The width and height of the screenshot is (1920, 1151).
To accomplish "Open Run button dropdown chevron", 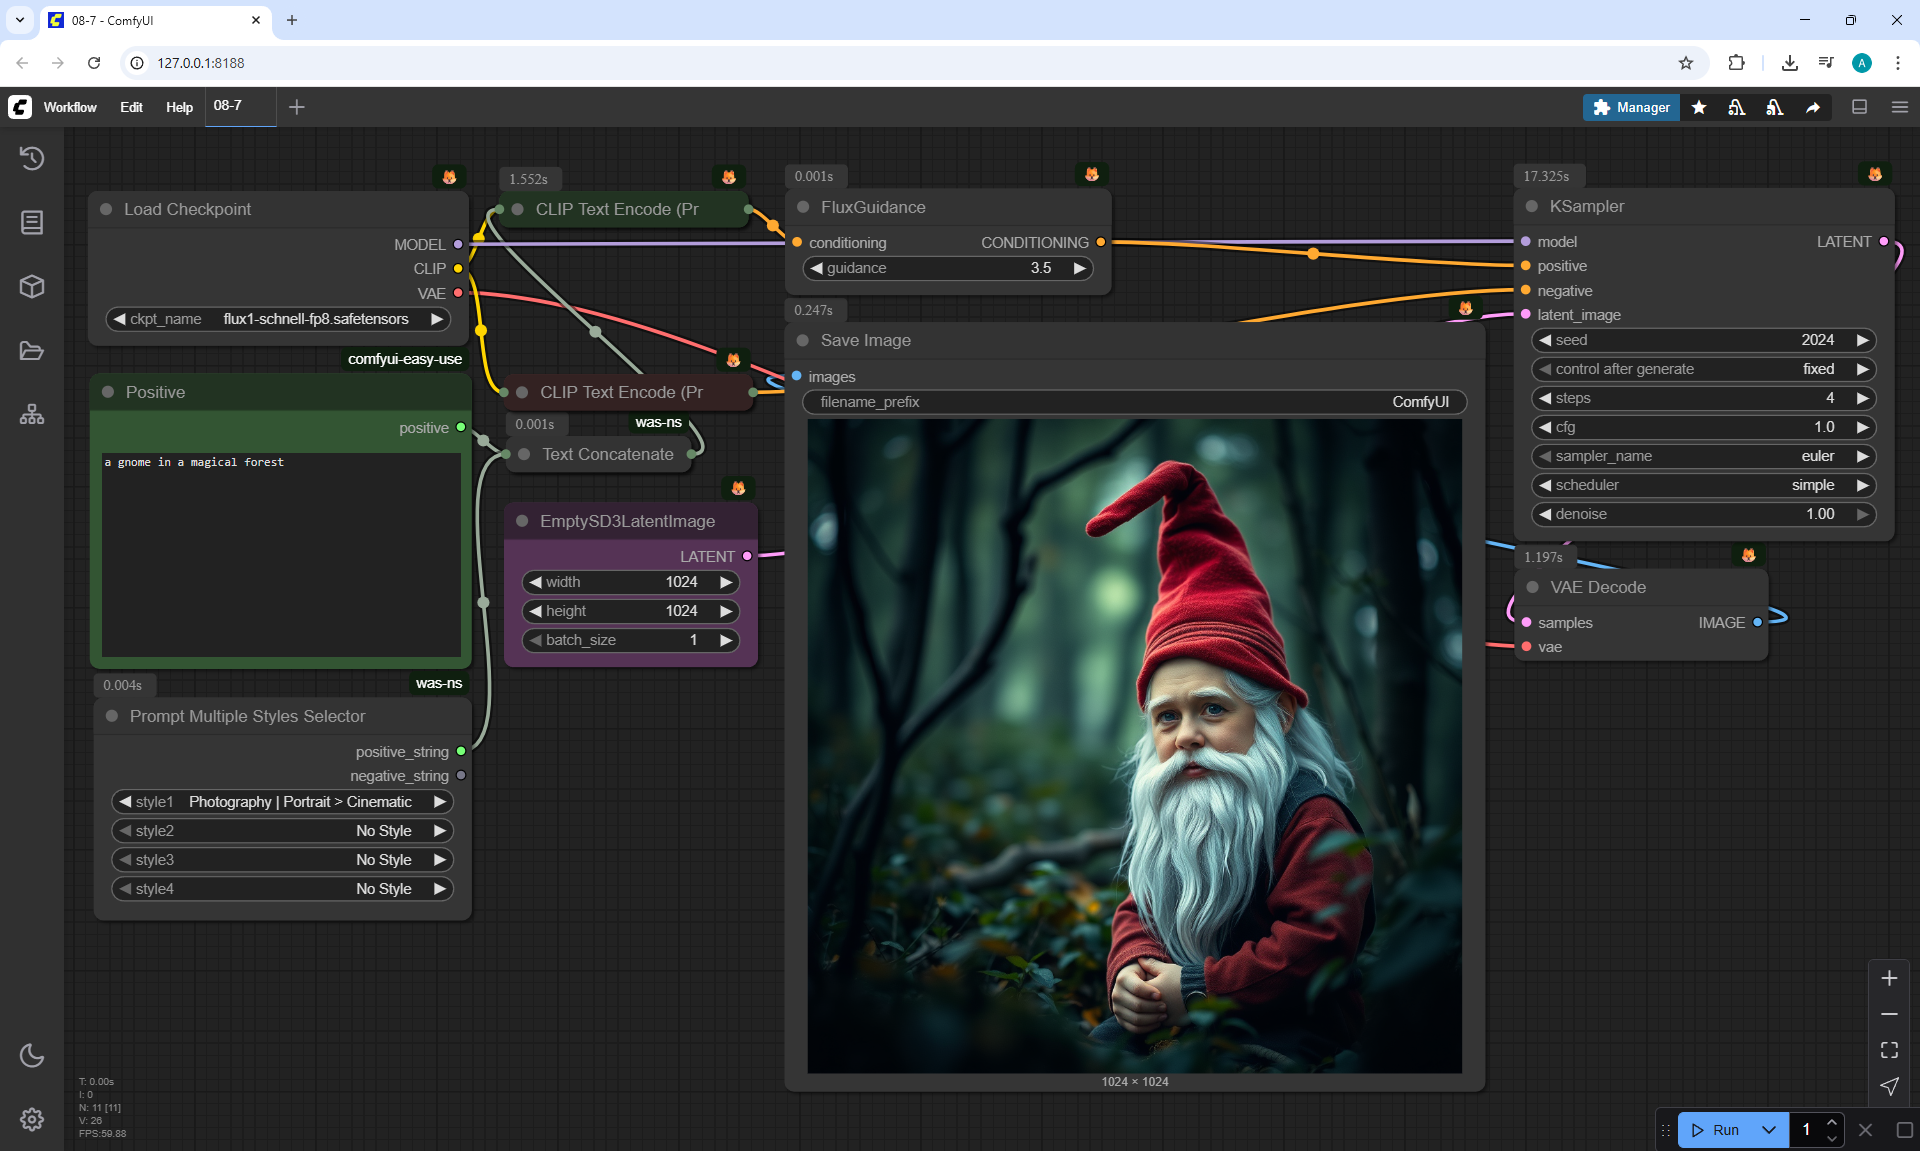I will click(1768, 1130).
